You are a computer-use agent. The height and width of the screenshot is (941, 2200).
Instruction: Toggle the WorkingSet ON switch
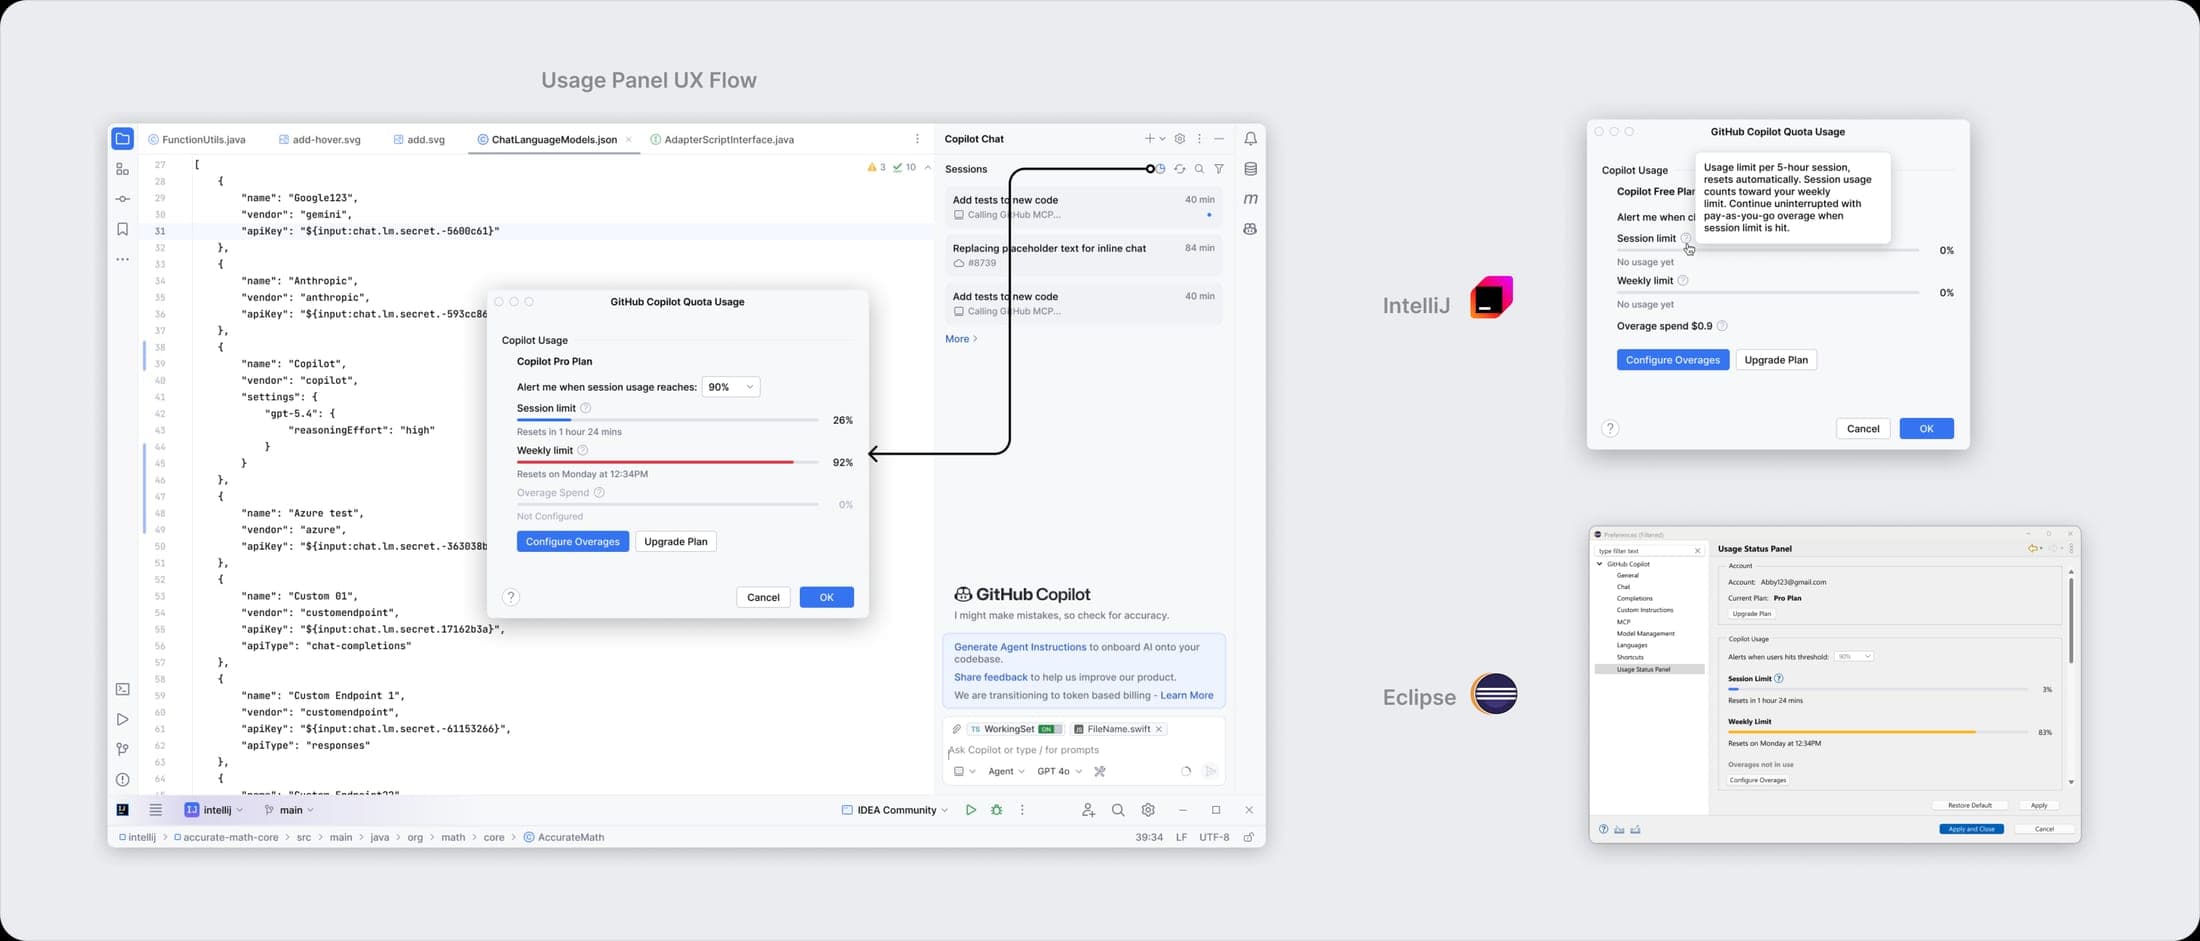click(x=1049, y=729)
